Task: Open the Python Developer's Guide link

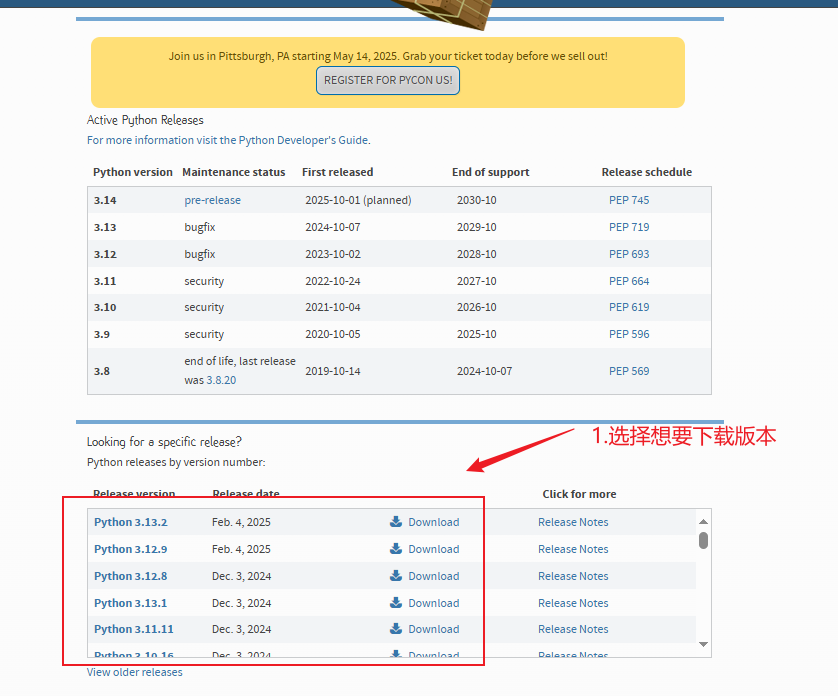Action: tap(228, 140)
